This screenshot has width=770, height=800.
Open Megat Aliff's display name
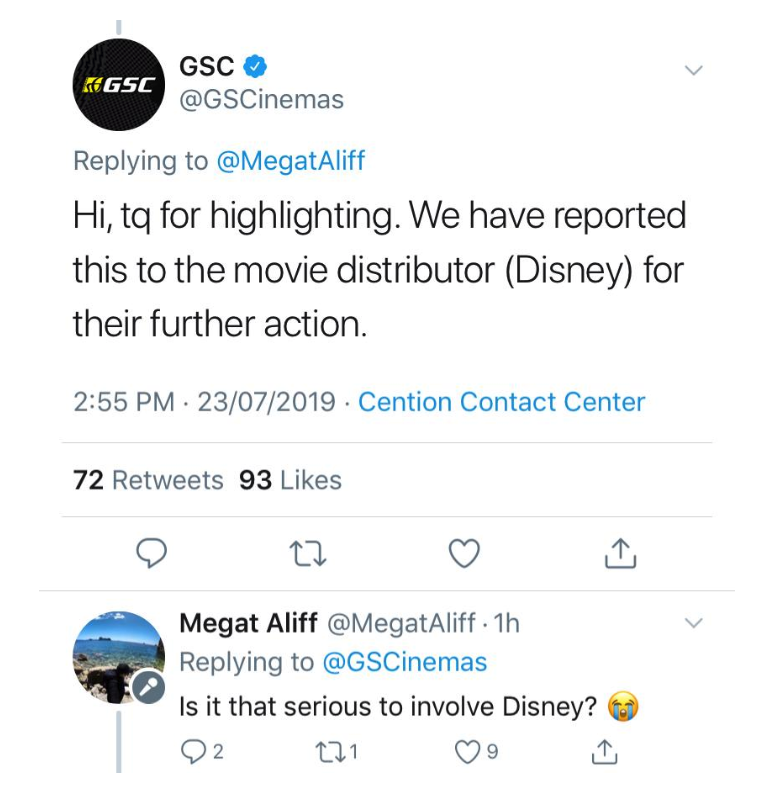click(x=249, y=623)
